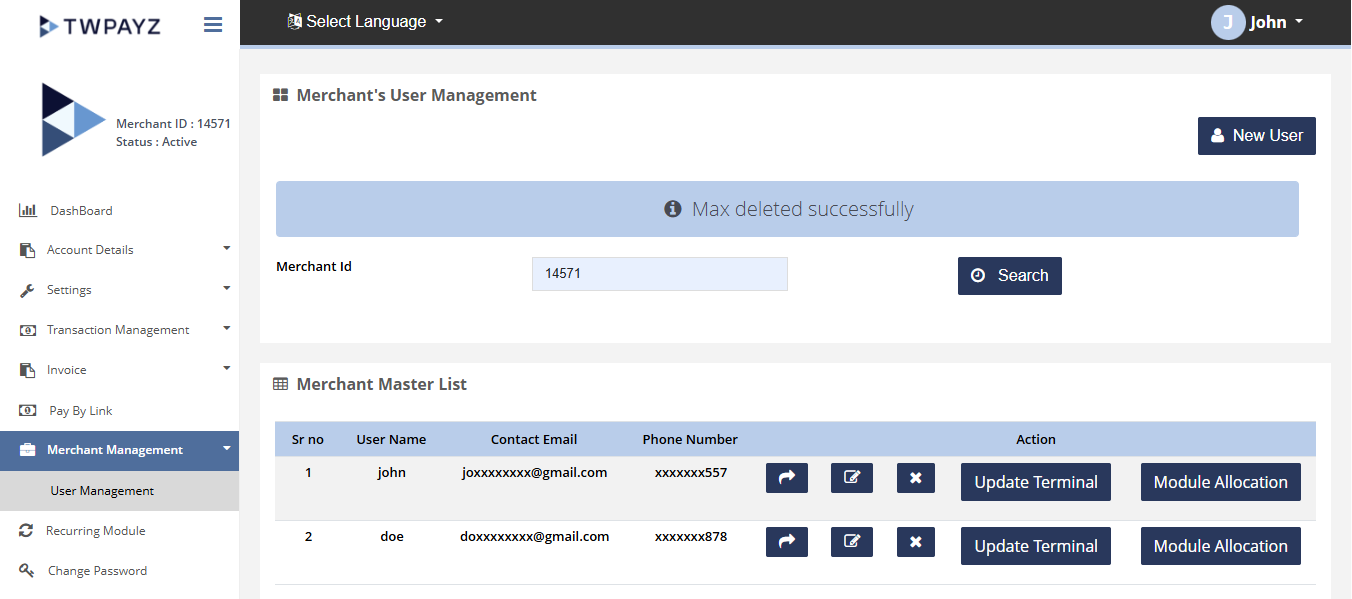Select User Management submenu item
The width and height of the screenshot is (1352, 599).
point(102,491)
